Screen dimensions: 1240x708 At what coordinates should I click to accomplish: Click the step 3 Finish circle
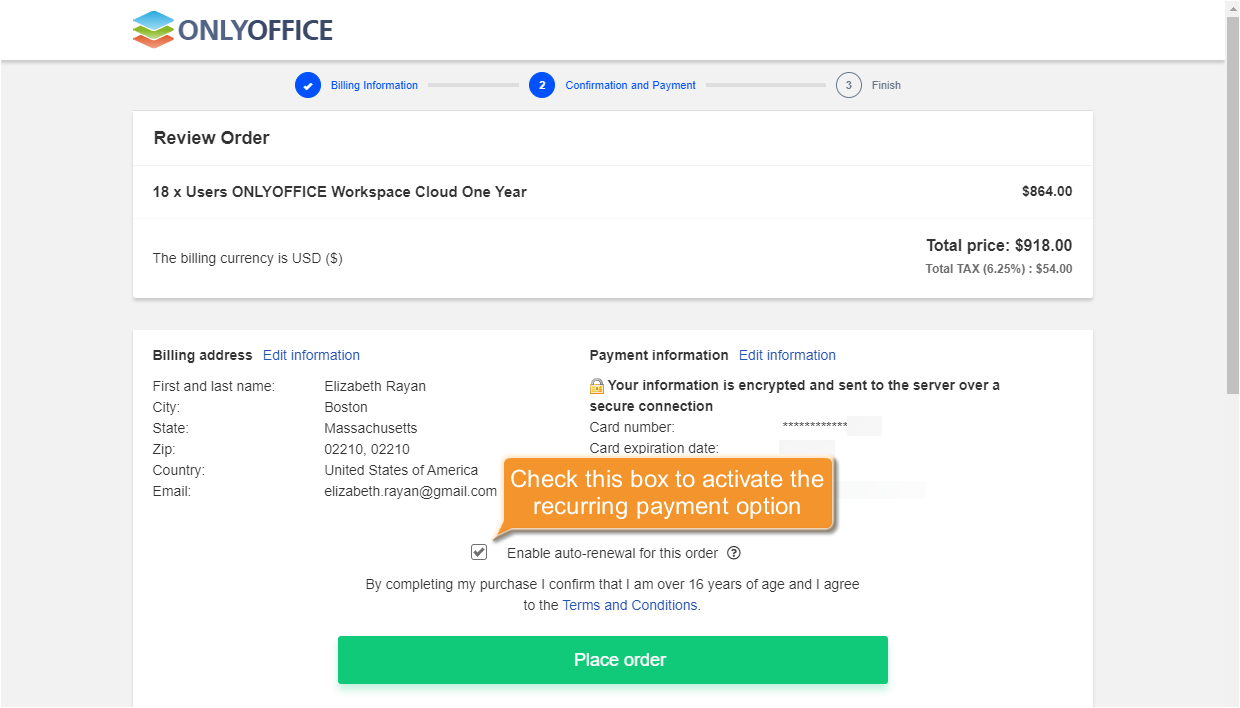[848, 85]
